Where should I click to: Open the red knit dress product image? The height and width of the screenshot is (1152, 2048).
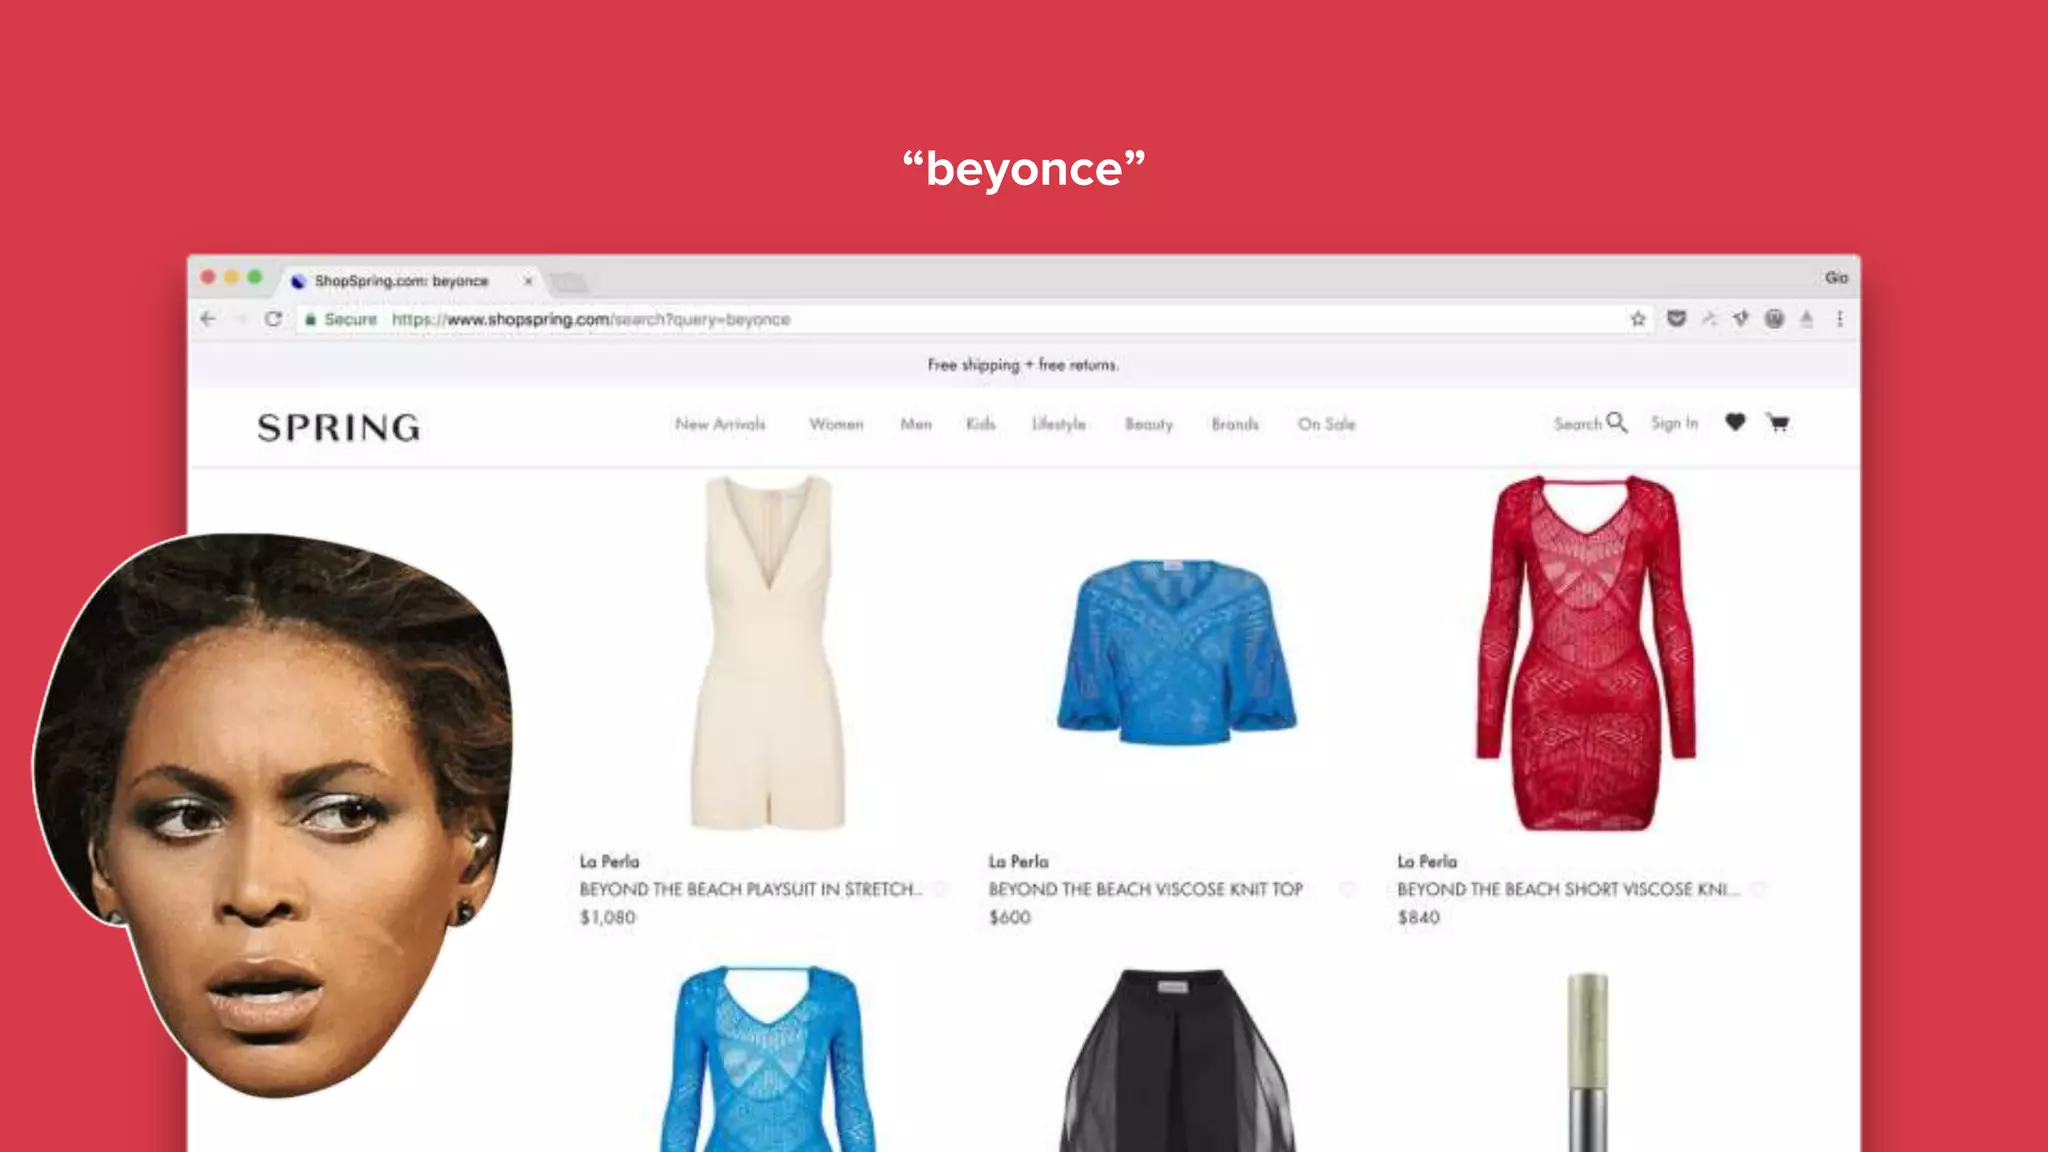click(1586, 653)
